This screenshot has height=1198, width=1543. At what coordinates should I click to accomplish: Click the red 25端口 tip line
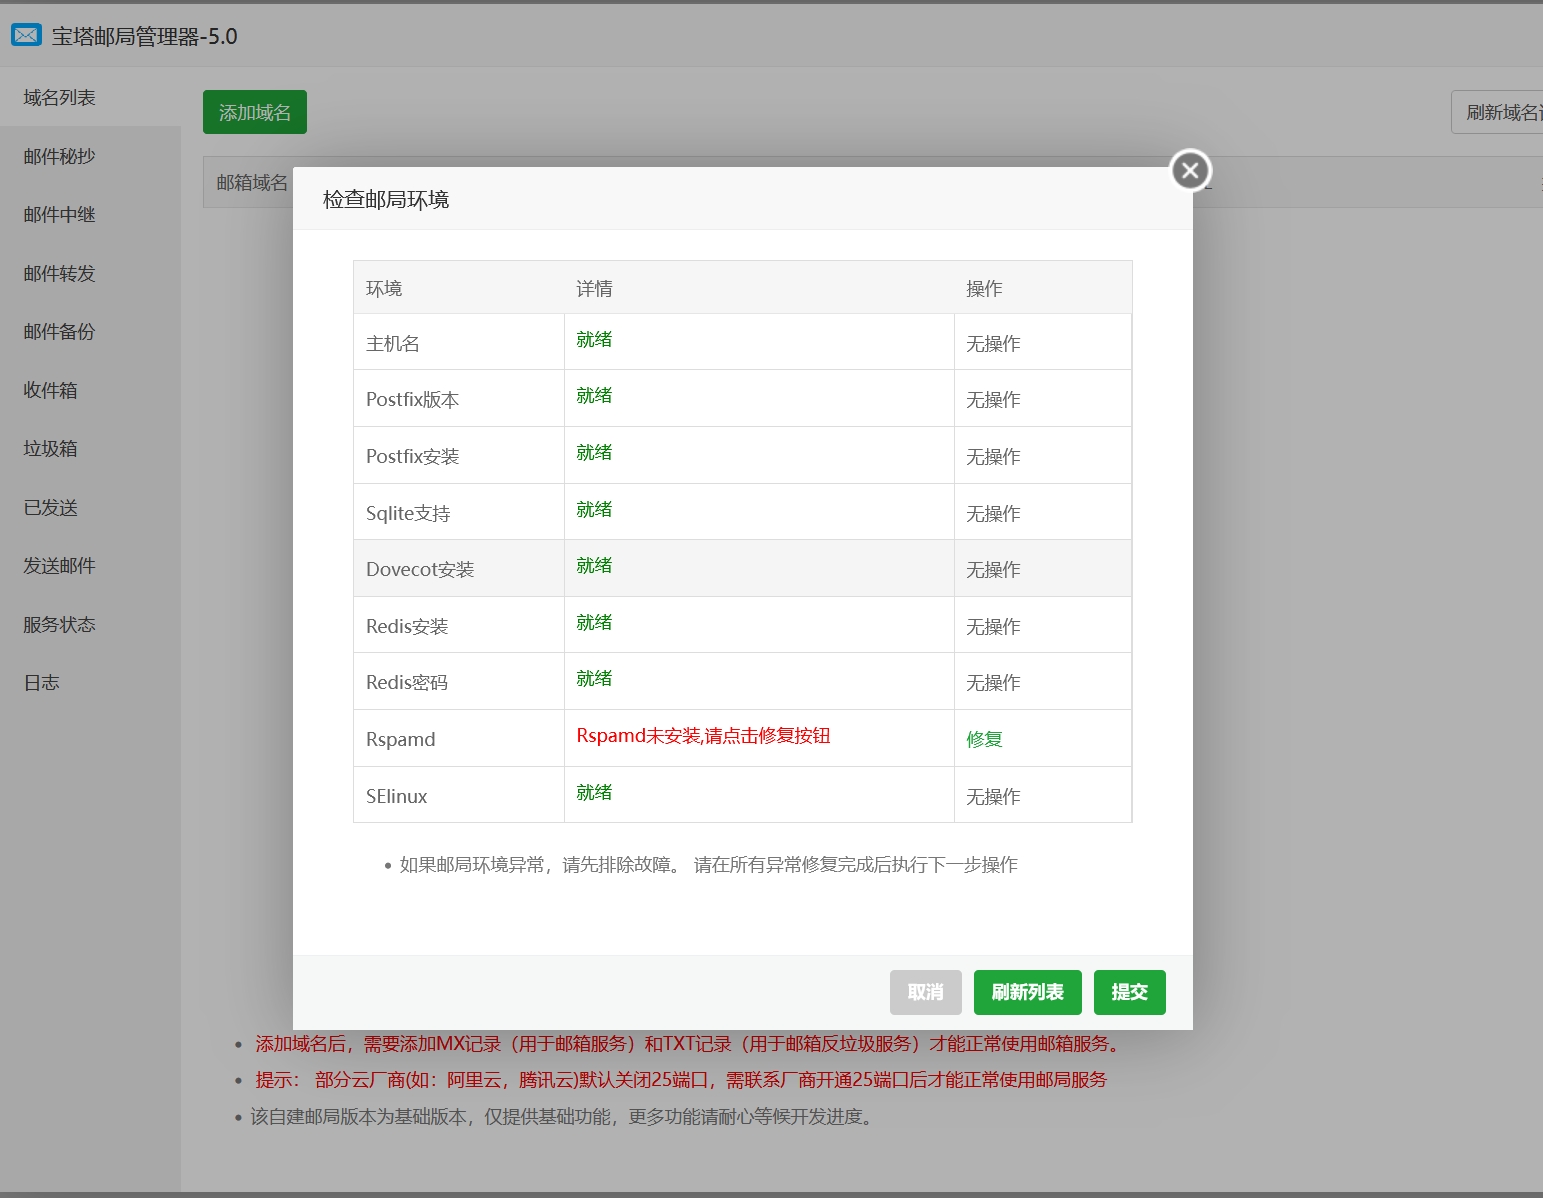(x=681, y=1079)
